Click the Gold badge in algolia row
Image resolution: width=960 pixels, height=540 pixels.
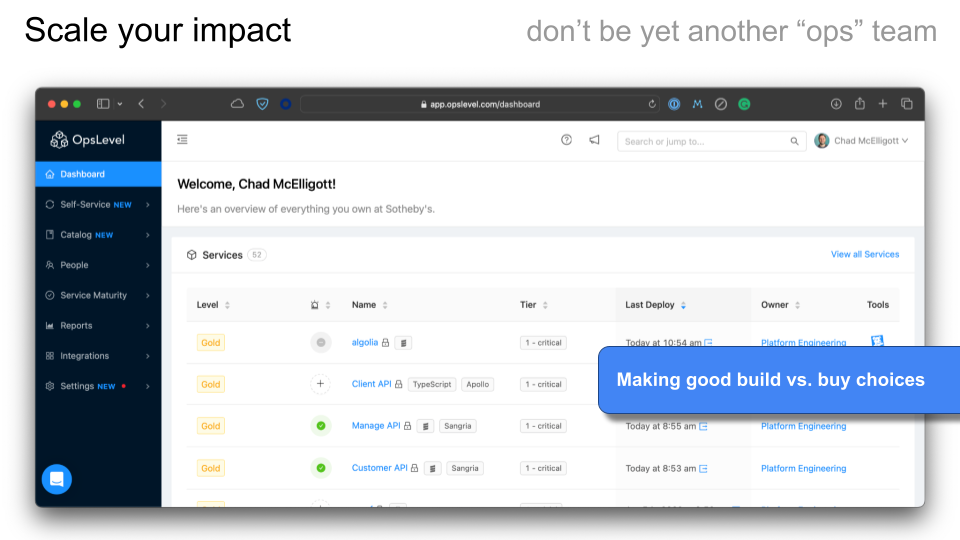pos(211,343)
